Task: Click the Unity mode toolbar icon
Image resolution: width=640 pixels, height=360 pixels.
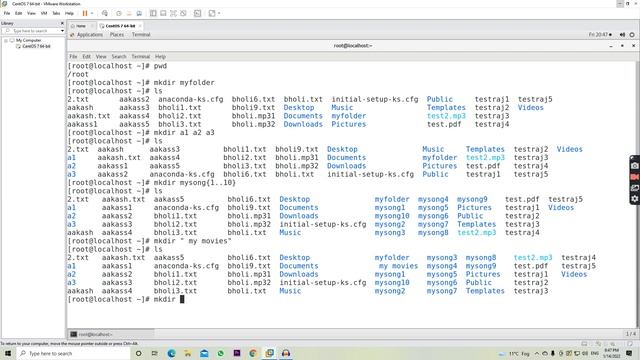Action: (183, 13)
